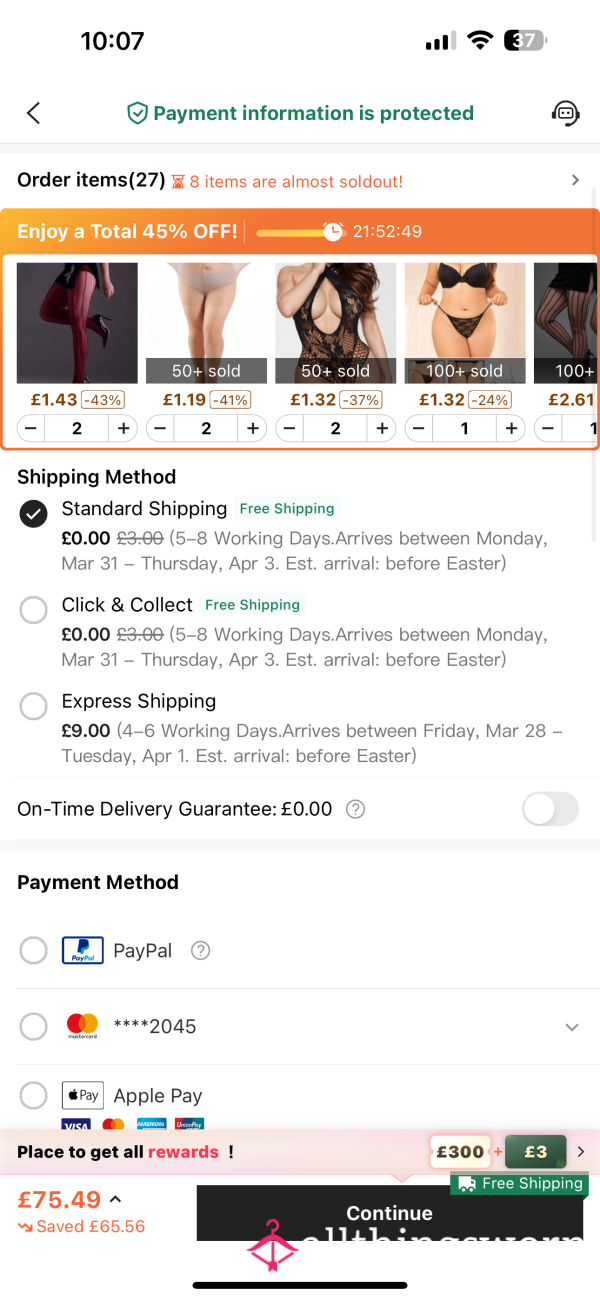Viewport: 600px width, 1300px height.
Task: Decrease quantity of black bodystocking item
Action: point(289,428)
